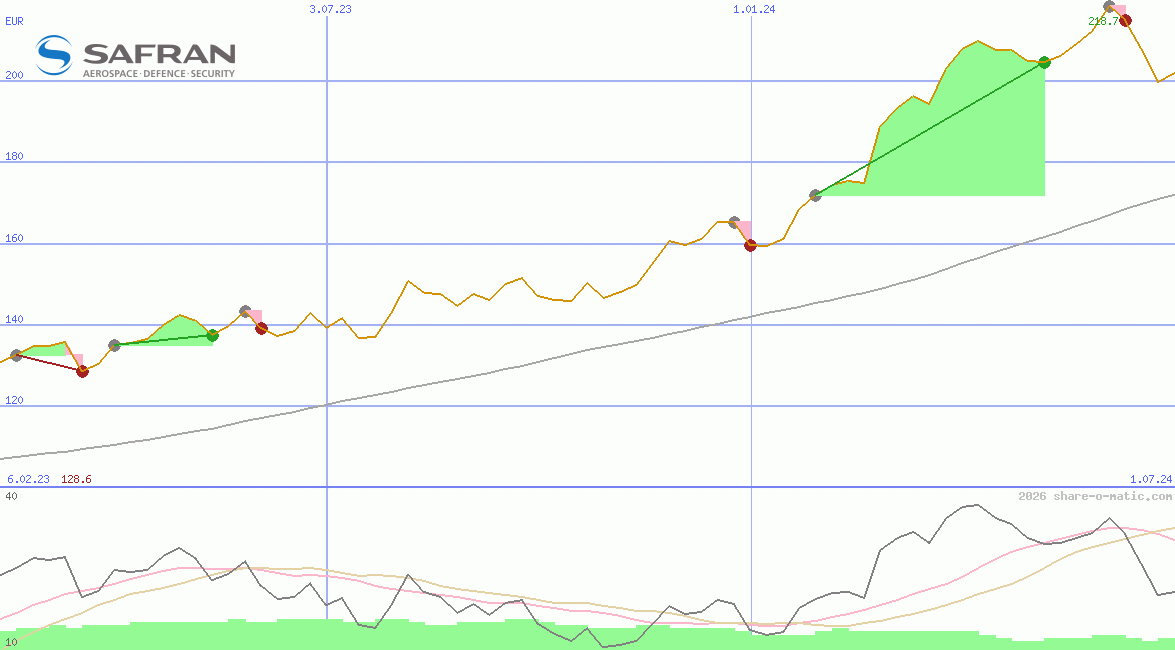Click the 200 price axis label

pos(14,75)
